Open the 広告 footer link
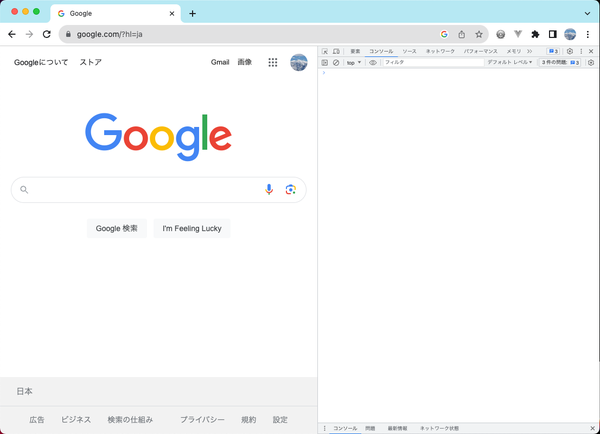600x434 pixels. coord(37,420)
